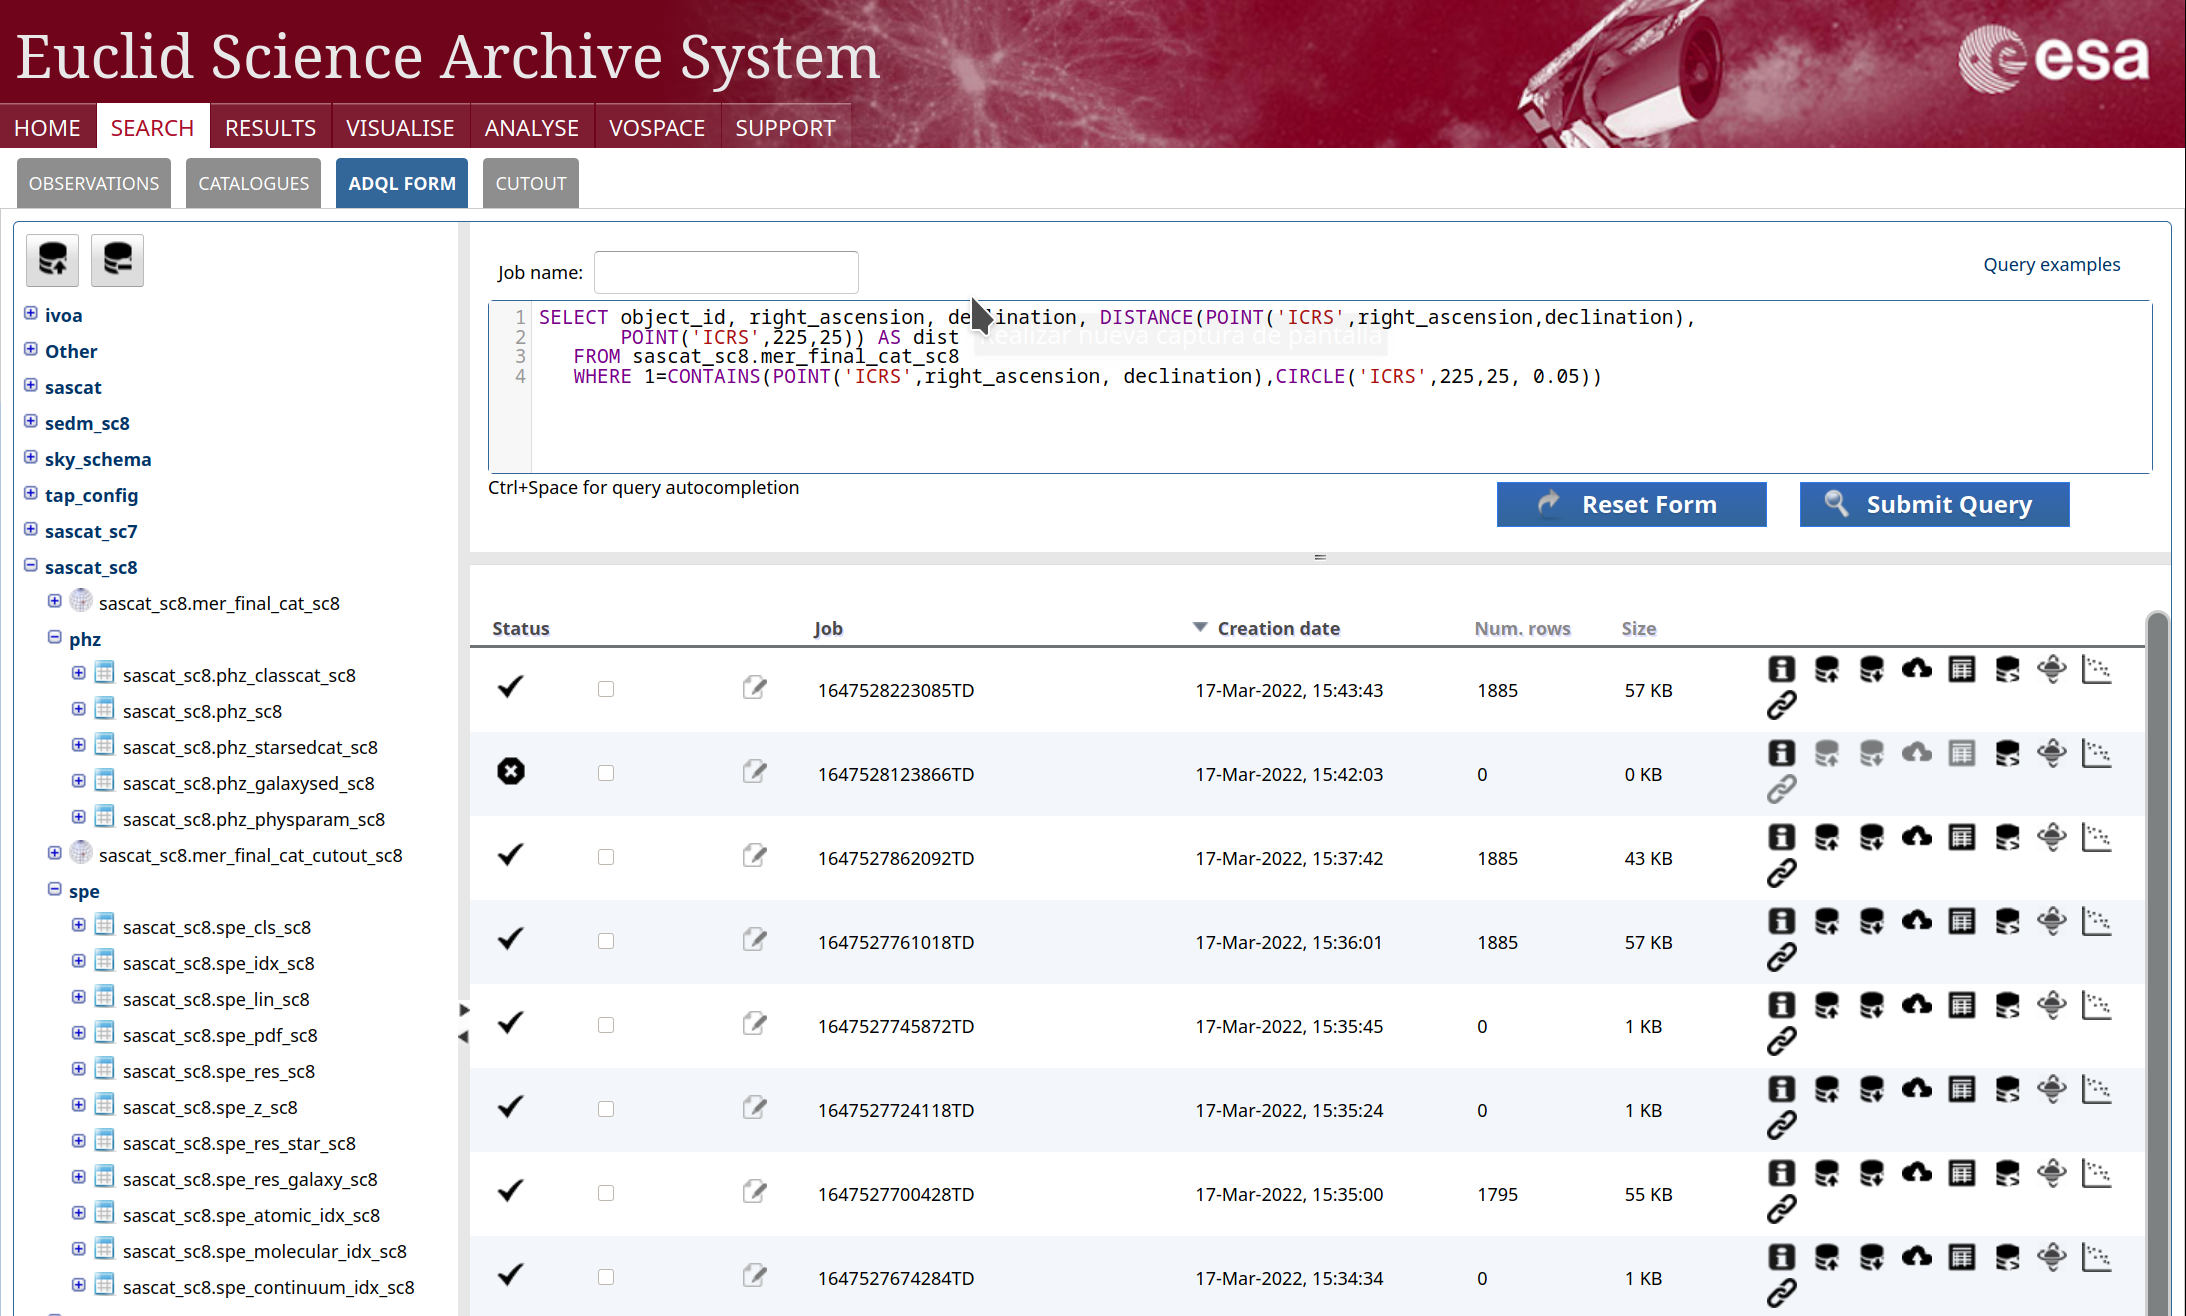Image resolution: width=2186 pixels, height=1316 pixels.
Task: Open the Query examples link
Action: [x=2051, y=264]
